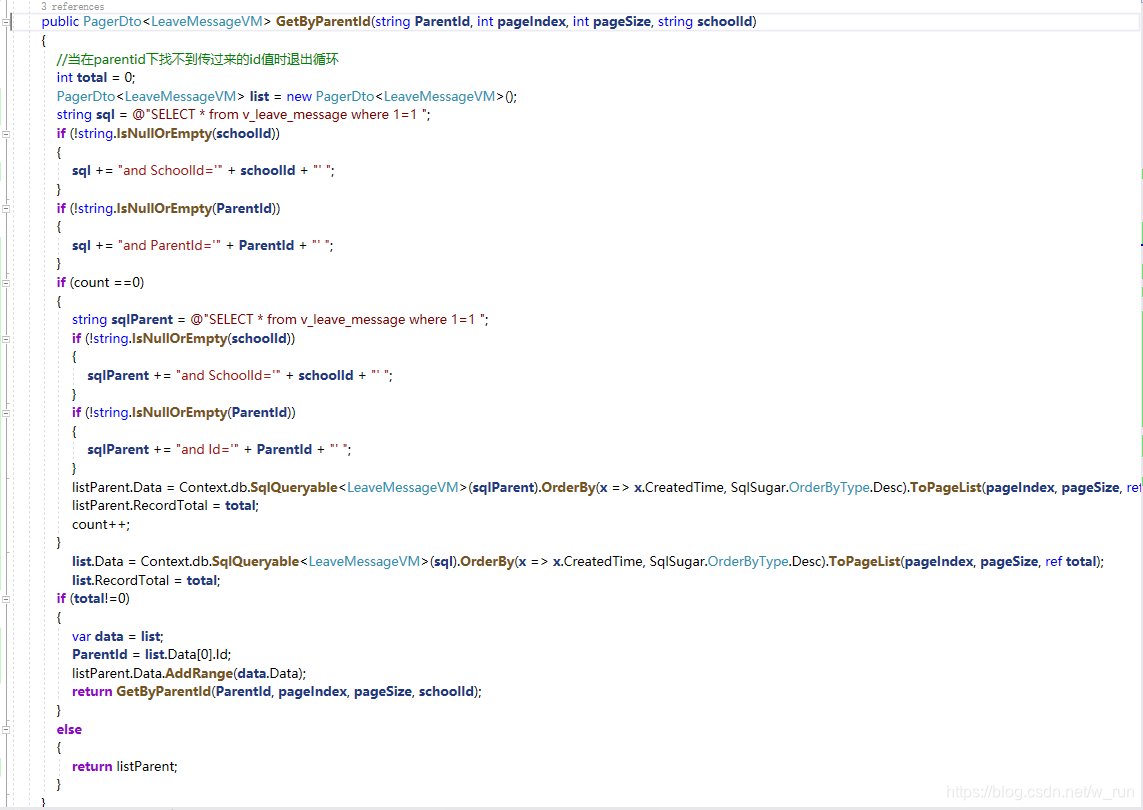Collapse the schoolId check below the sqlParent declaration
The width and height of the screenshot is (1143, 810).
(x=6, y=339)
